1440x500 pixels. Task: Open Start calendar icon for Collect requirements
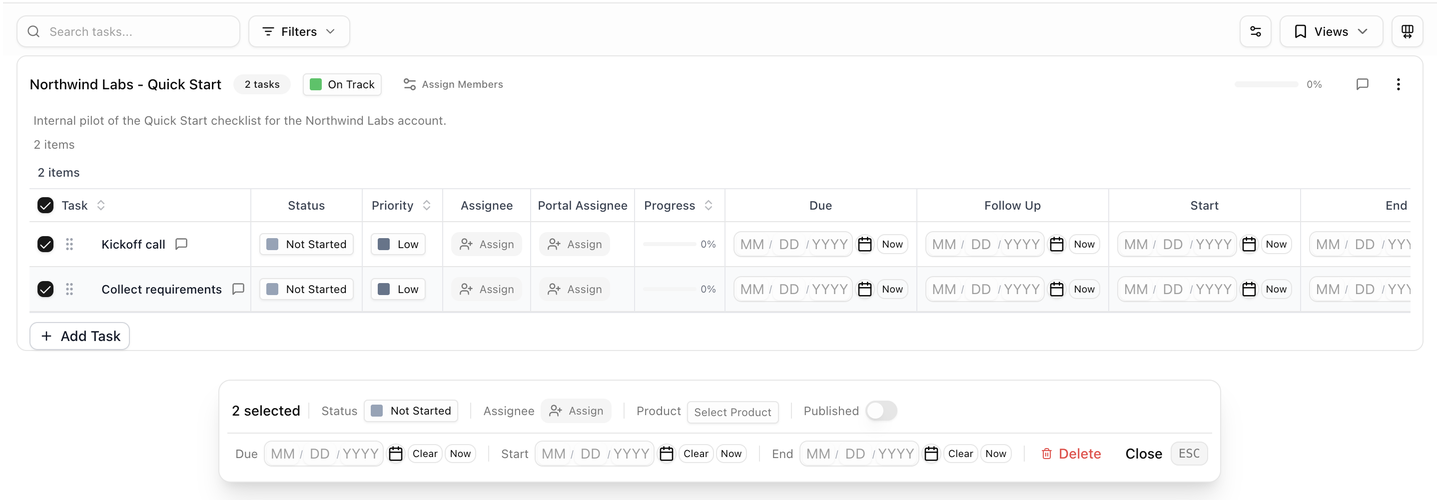(1249, 289)
